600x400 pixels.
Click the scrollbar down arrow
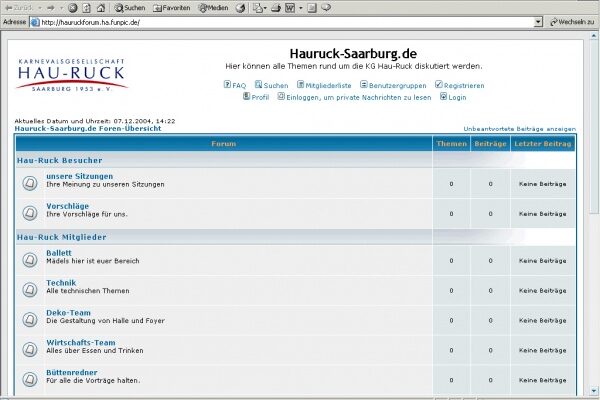pos(594,391)
